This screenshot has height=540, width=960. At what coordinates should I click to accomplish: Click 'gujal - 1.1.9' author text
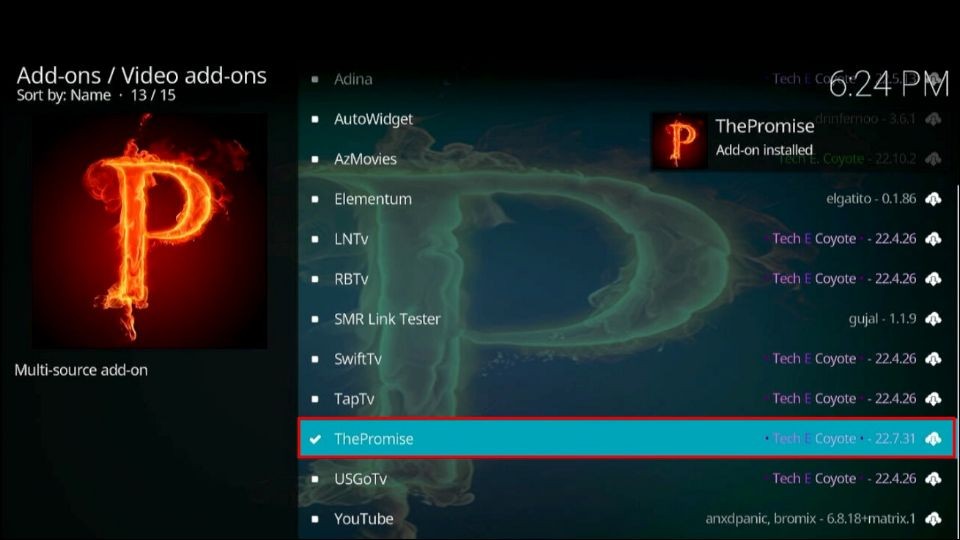(882, 319)
